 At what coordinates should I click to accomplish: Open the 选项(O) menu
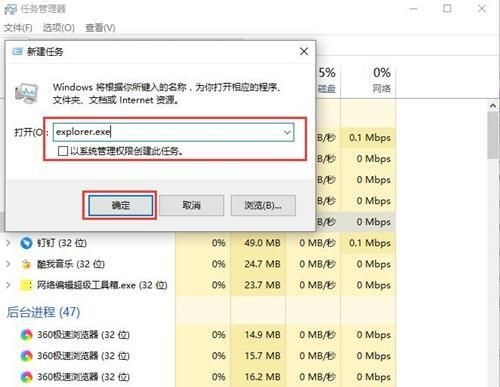coord(59,28)
